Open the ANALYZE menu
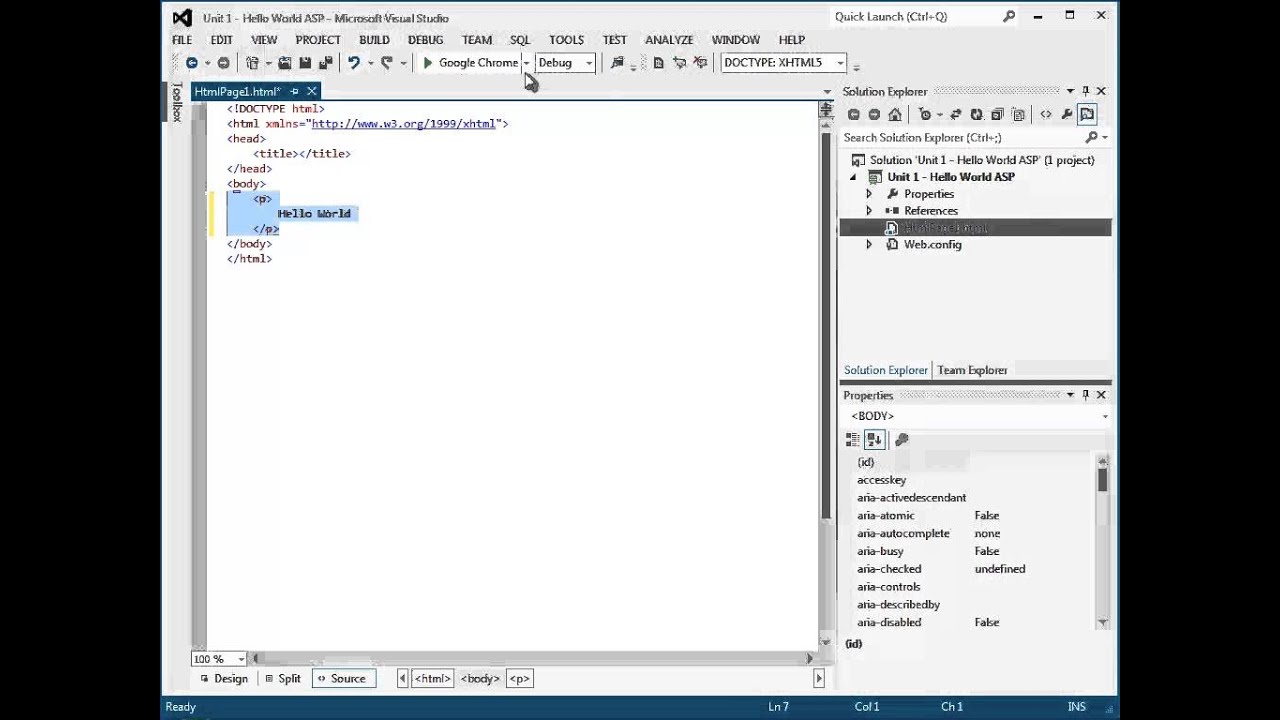This screenshot has height=720, width=1280. [x=669, y=40]
